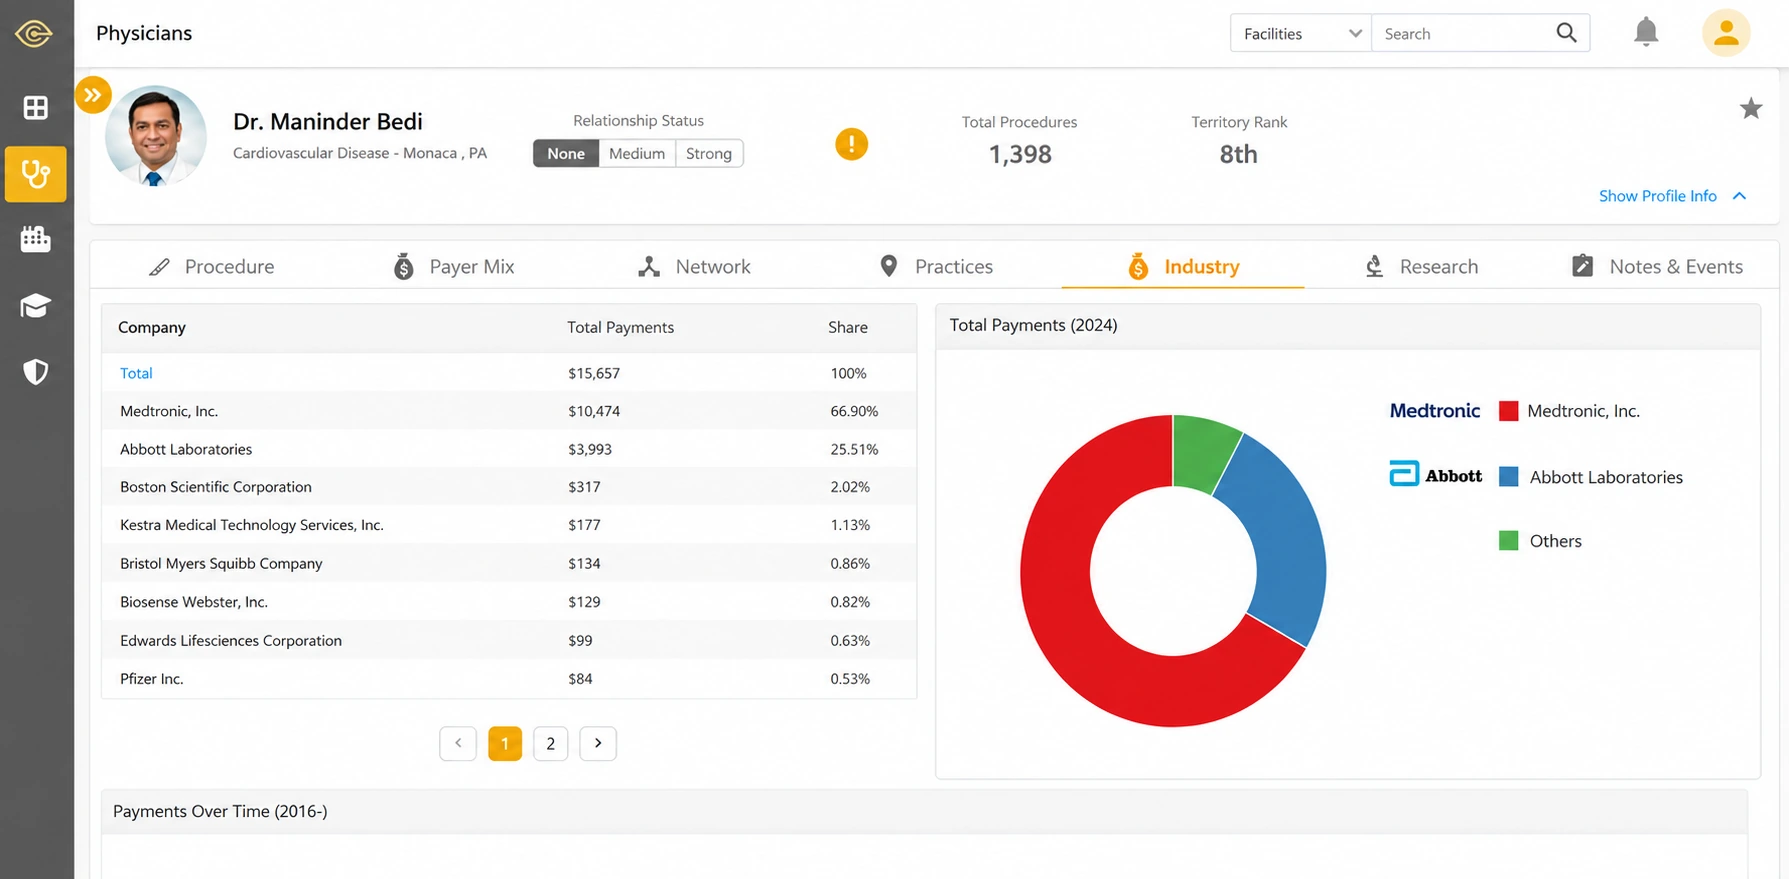Image resolution: width=1789 pixels, height=879 pixels.
Task: Go to next page of companies
Action: point(598,743)
